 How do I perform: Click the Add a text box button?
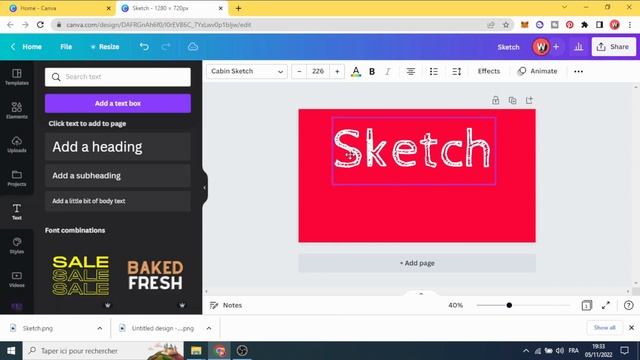pyautogui.click(x=118, y=103)
